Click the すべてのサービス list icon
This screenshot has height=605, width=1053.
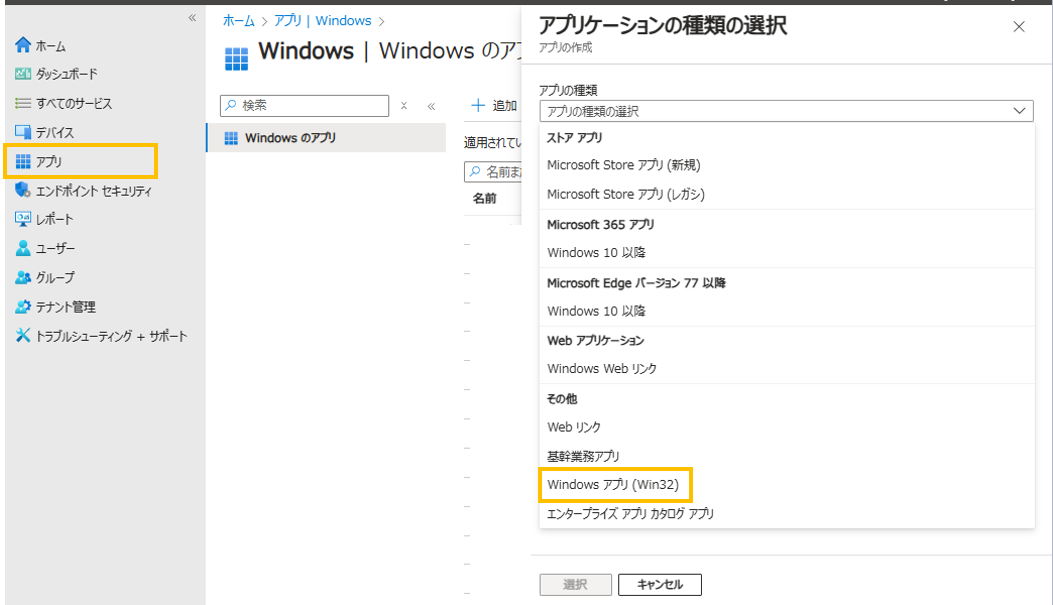(23, 103)
